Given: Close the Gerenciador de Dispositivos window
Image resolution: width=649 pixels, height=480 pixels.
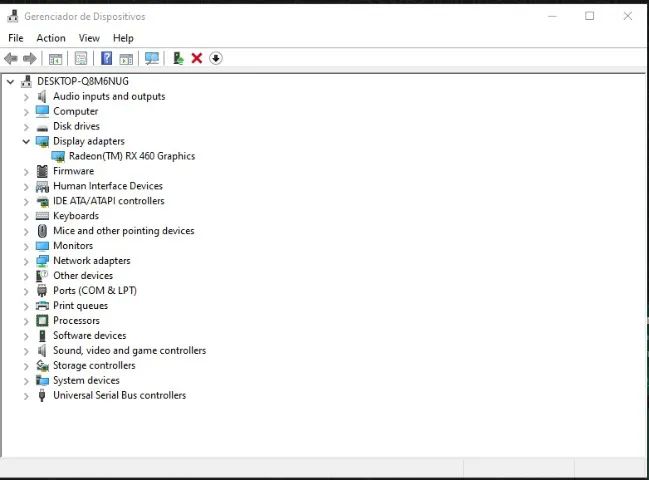Looking at the screenshot, I should point(627,16).
